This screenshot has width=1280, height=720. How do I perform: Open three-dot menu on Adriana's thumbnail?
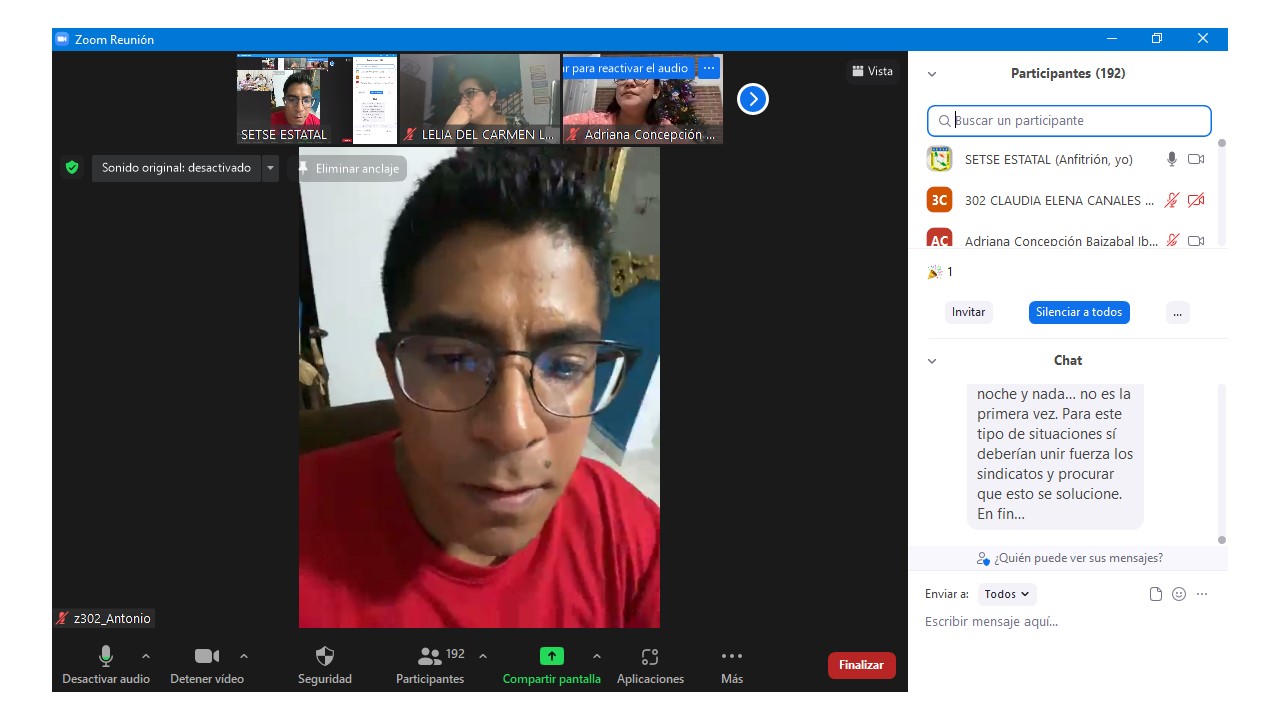[x=709, y=68]
